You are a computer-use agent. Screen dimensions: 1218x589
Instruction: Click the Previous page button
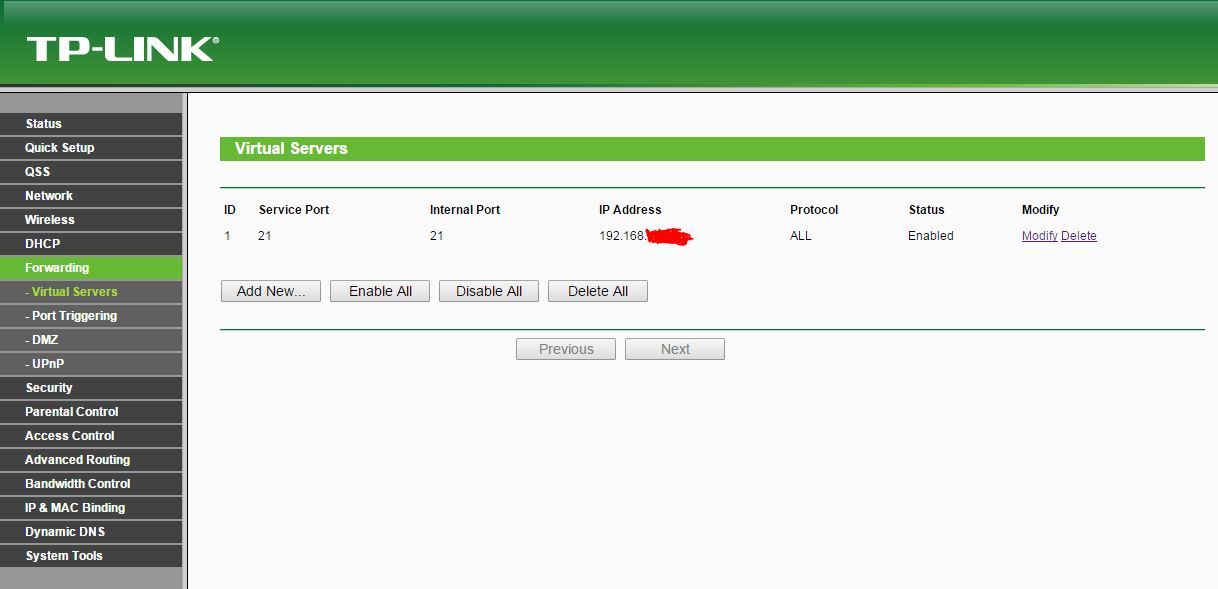[566, 349]
